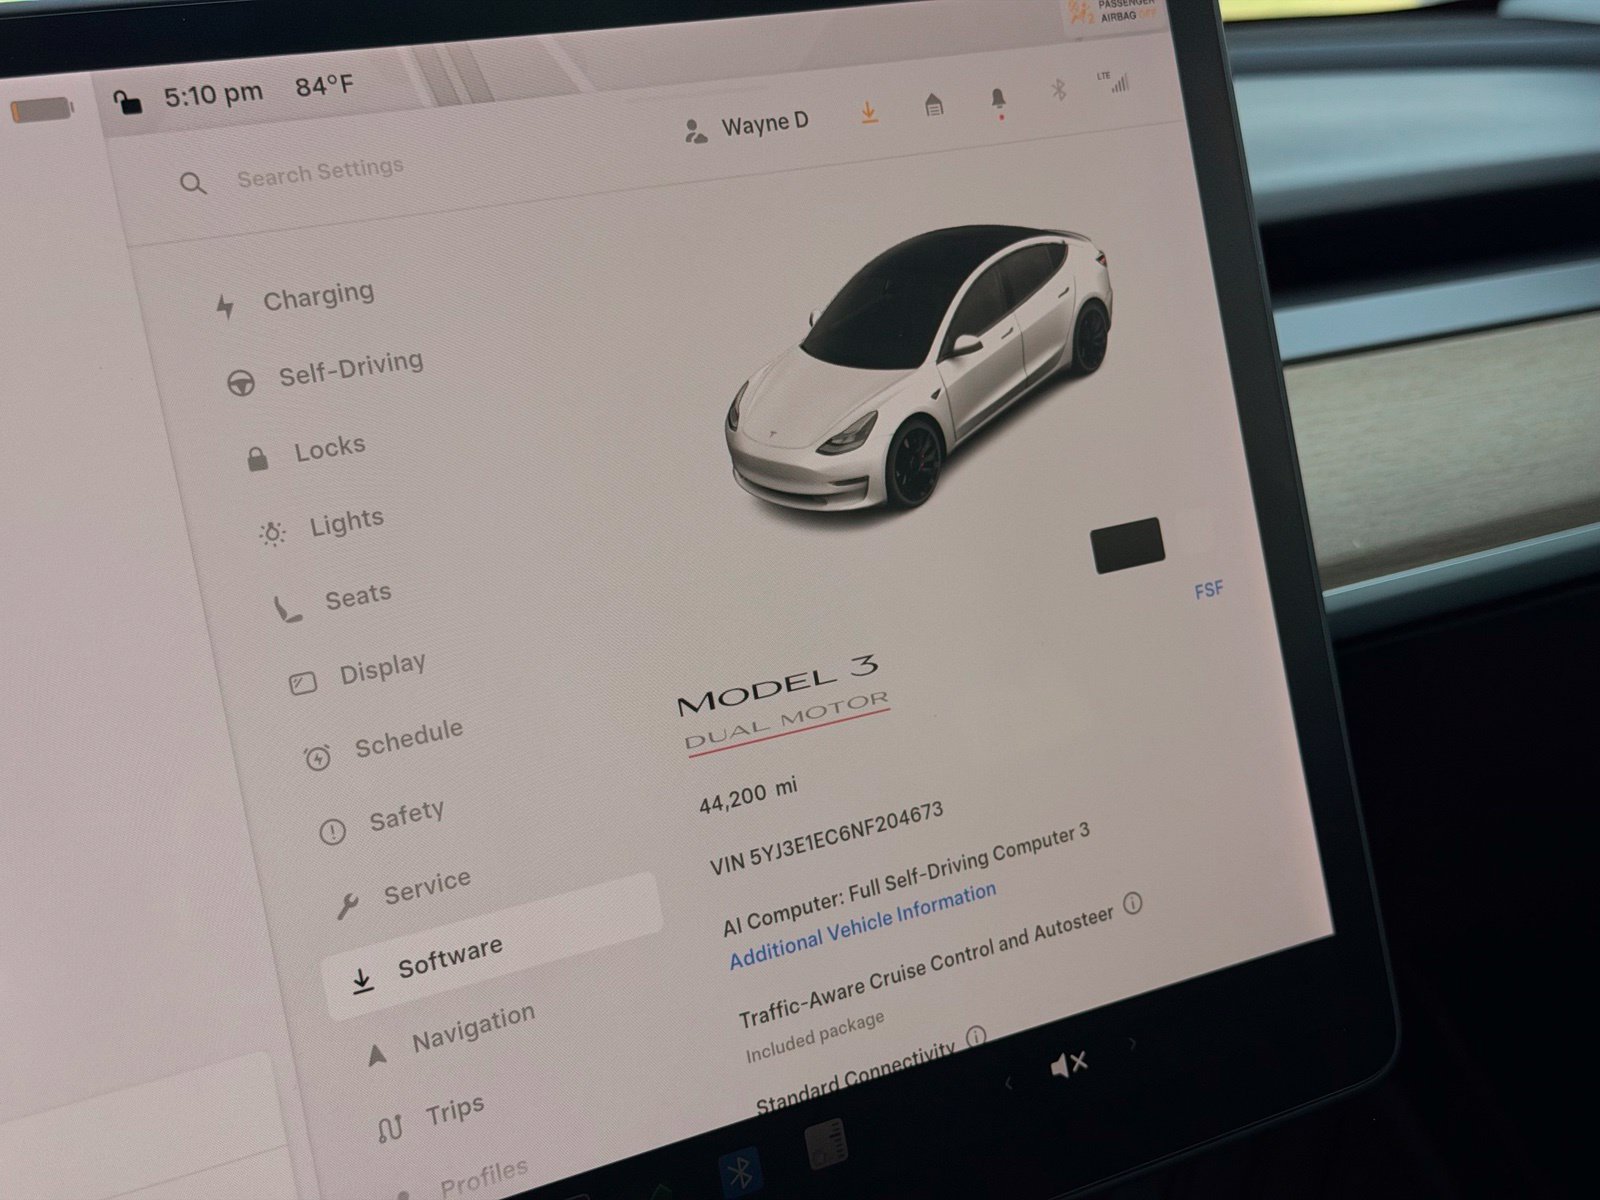The image size is (1600, 1200).
Task: Open the Display settings
Action: point(357,673)
